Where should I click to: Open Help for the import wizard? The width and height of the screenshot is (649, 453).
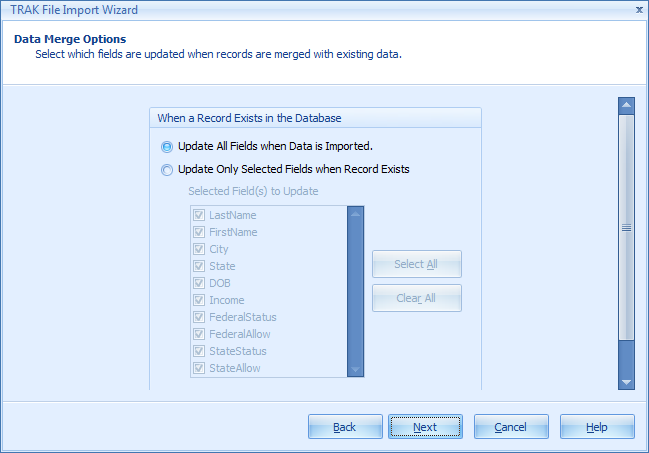pos(597,427)
